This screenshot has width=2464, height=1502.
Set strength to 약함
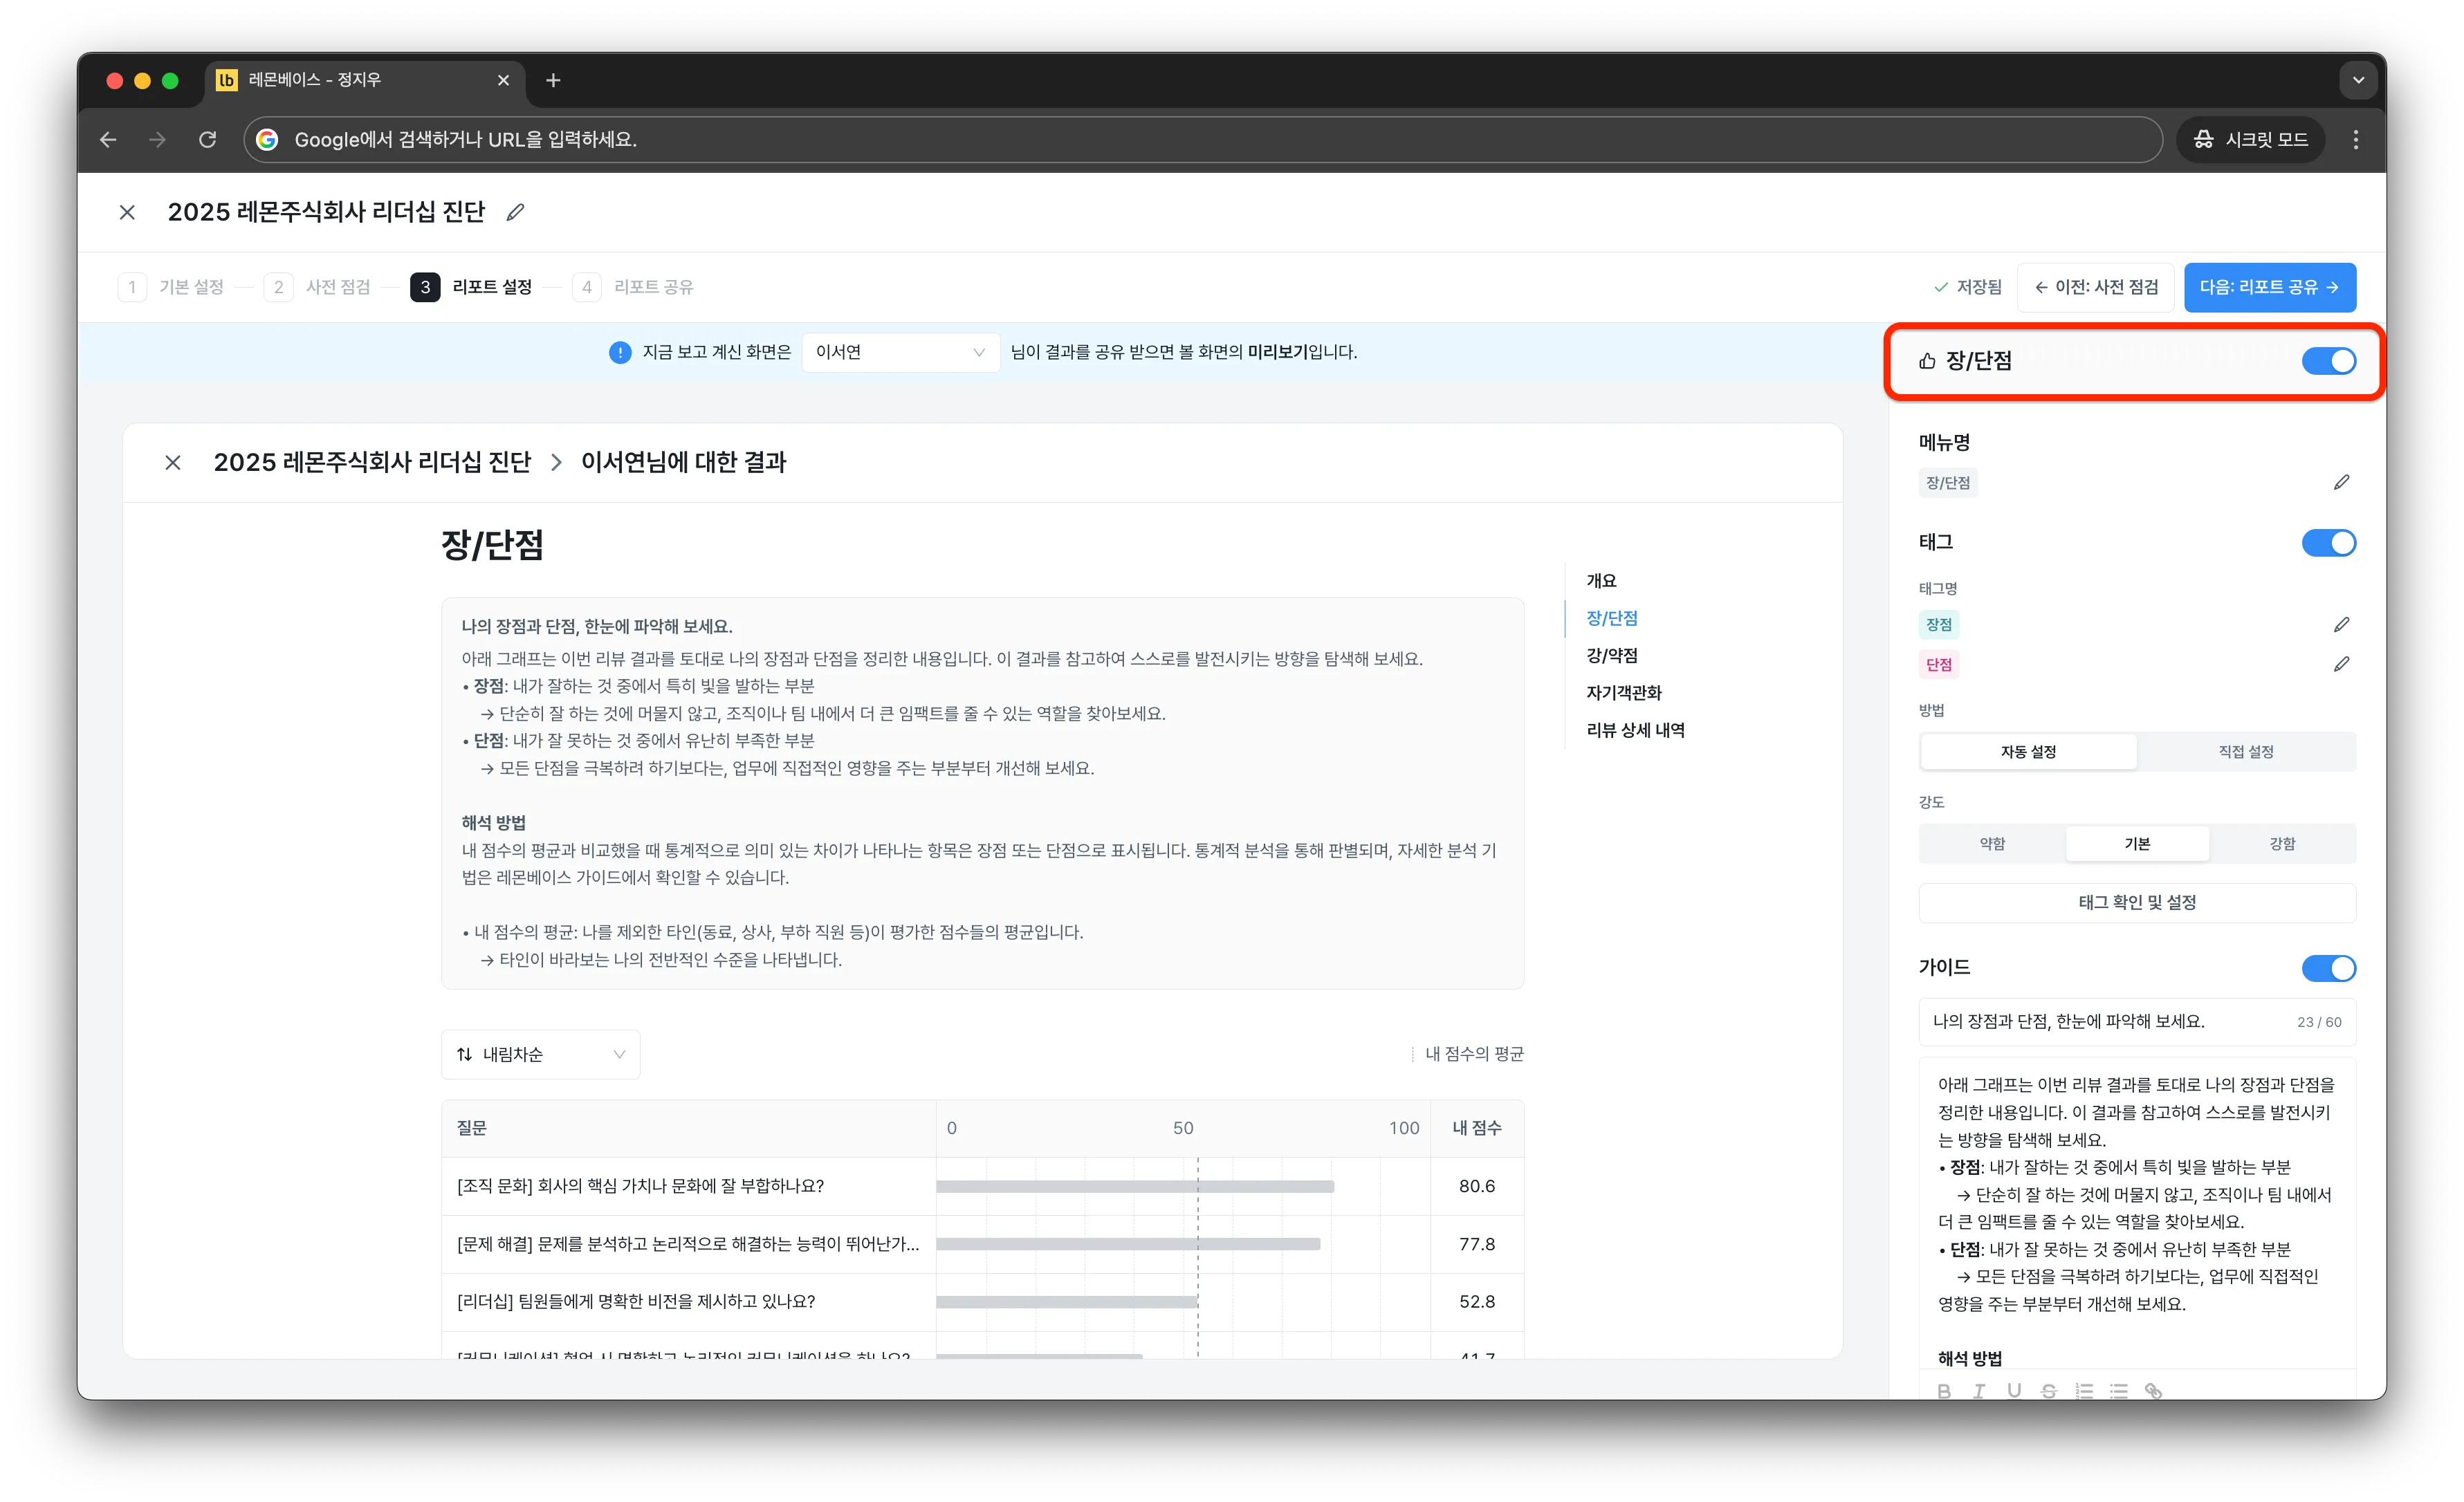1992,844
